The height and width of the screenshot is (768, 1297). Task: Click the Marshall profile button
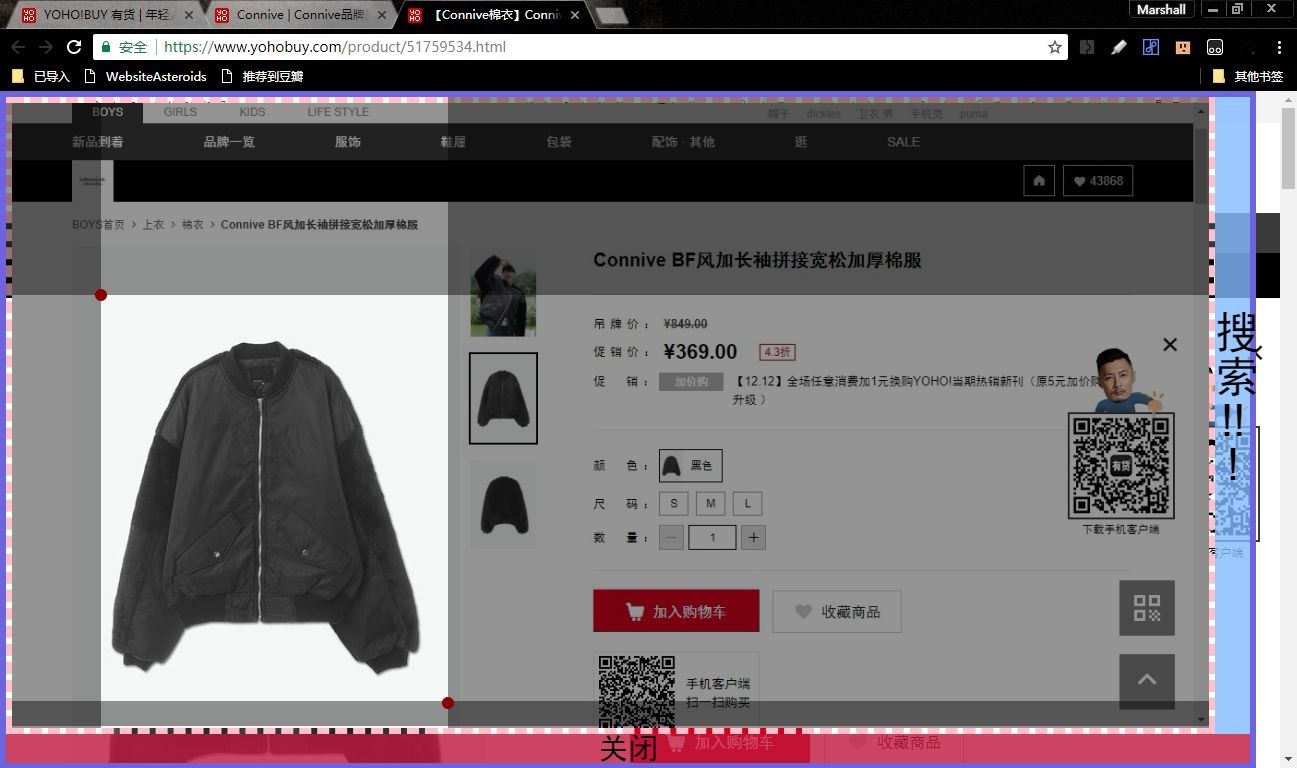coord(1162,10)
